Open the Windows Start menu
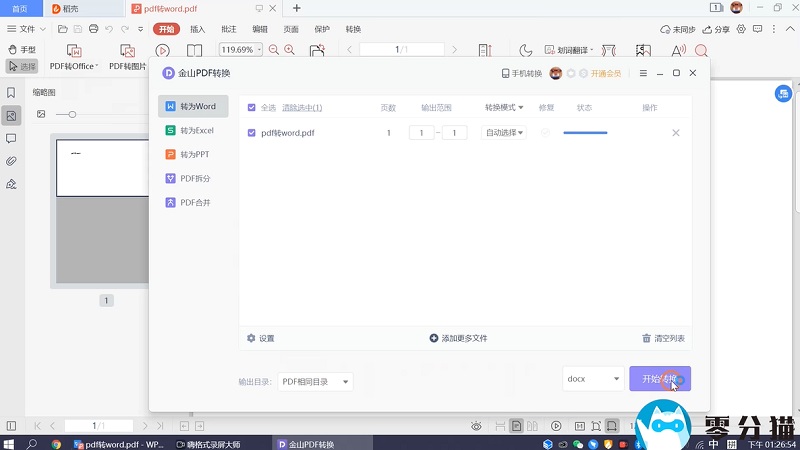800x450 pixels. 9,444
